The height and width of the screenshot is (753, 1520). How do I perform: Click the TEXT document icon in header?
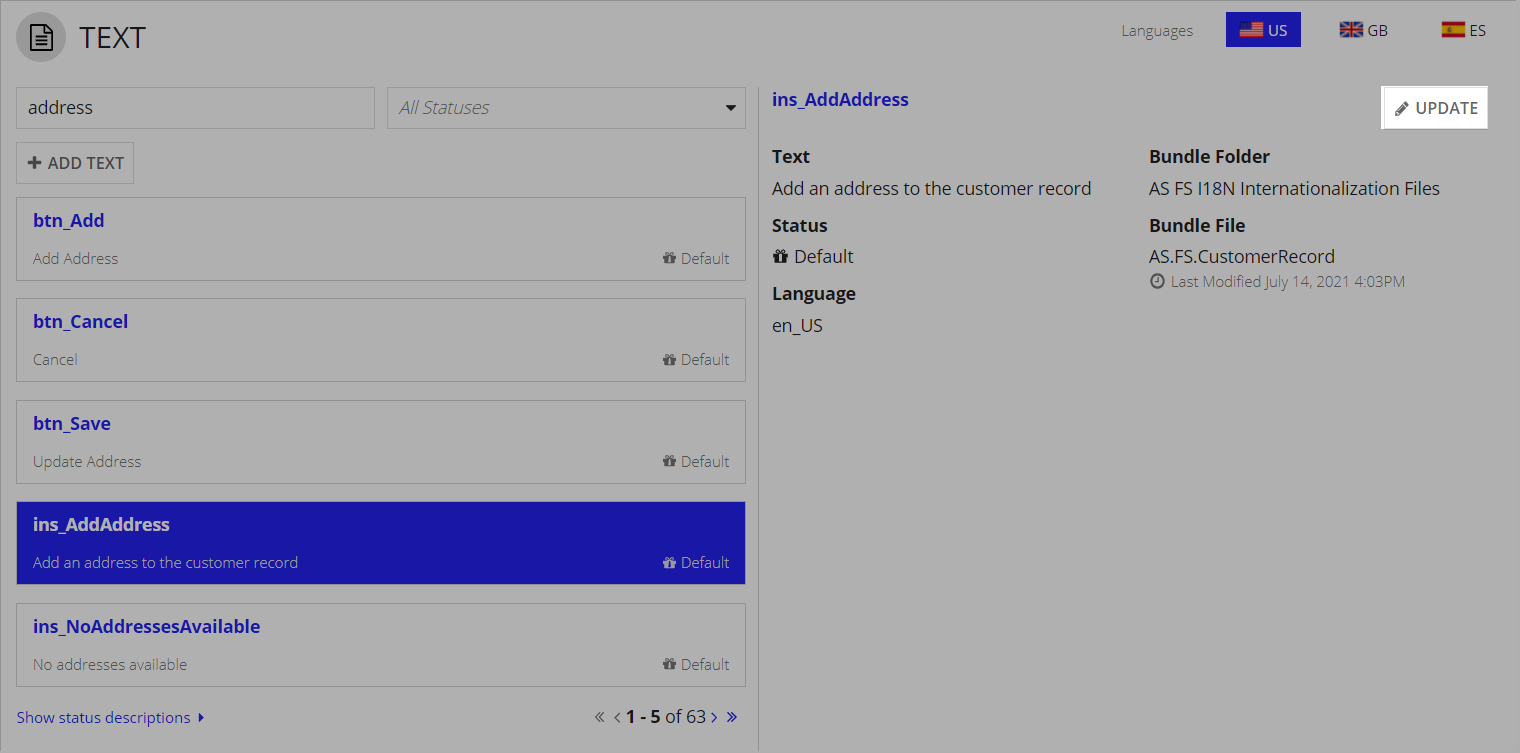tap(41, 38)
